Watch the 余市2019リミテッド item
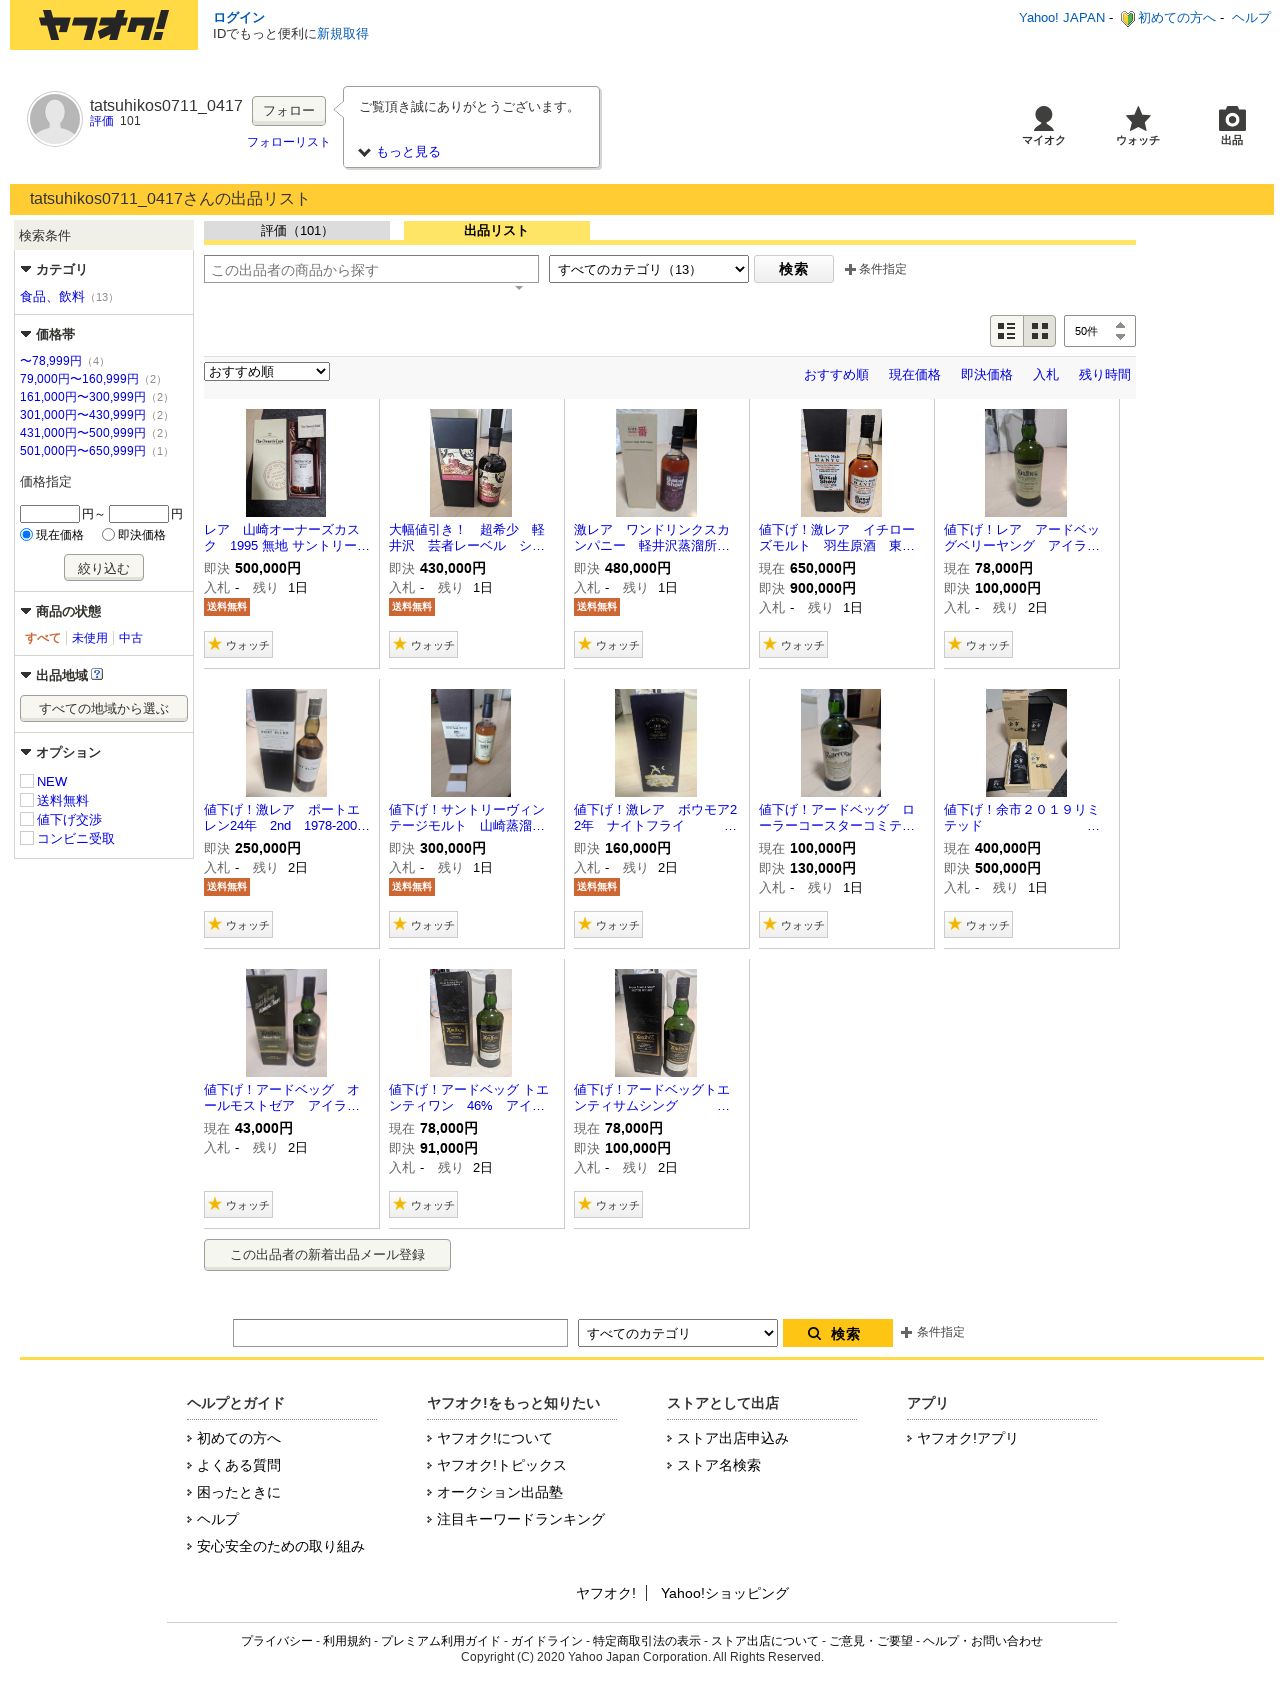 click(x=978, y=925)
